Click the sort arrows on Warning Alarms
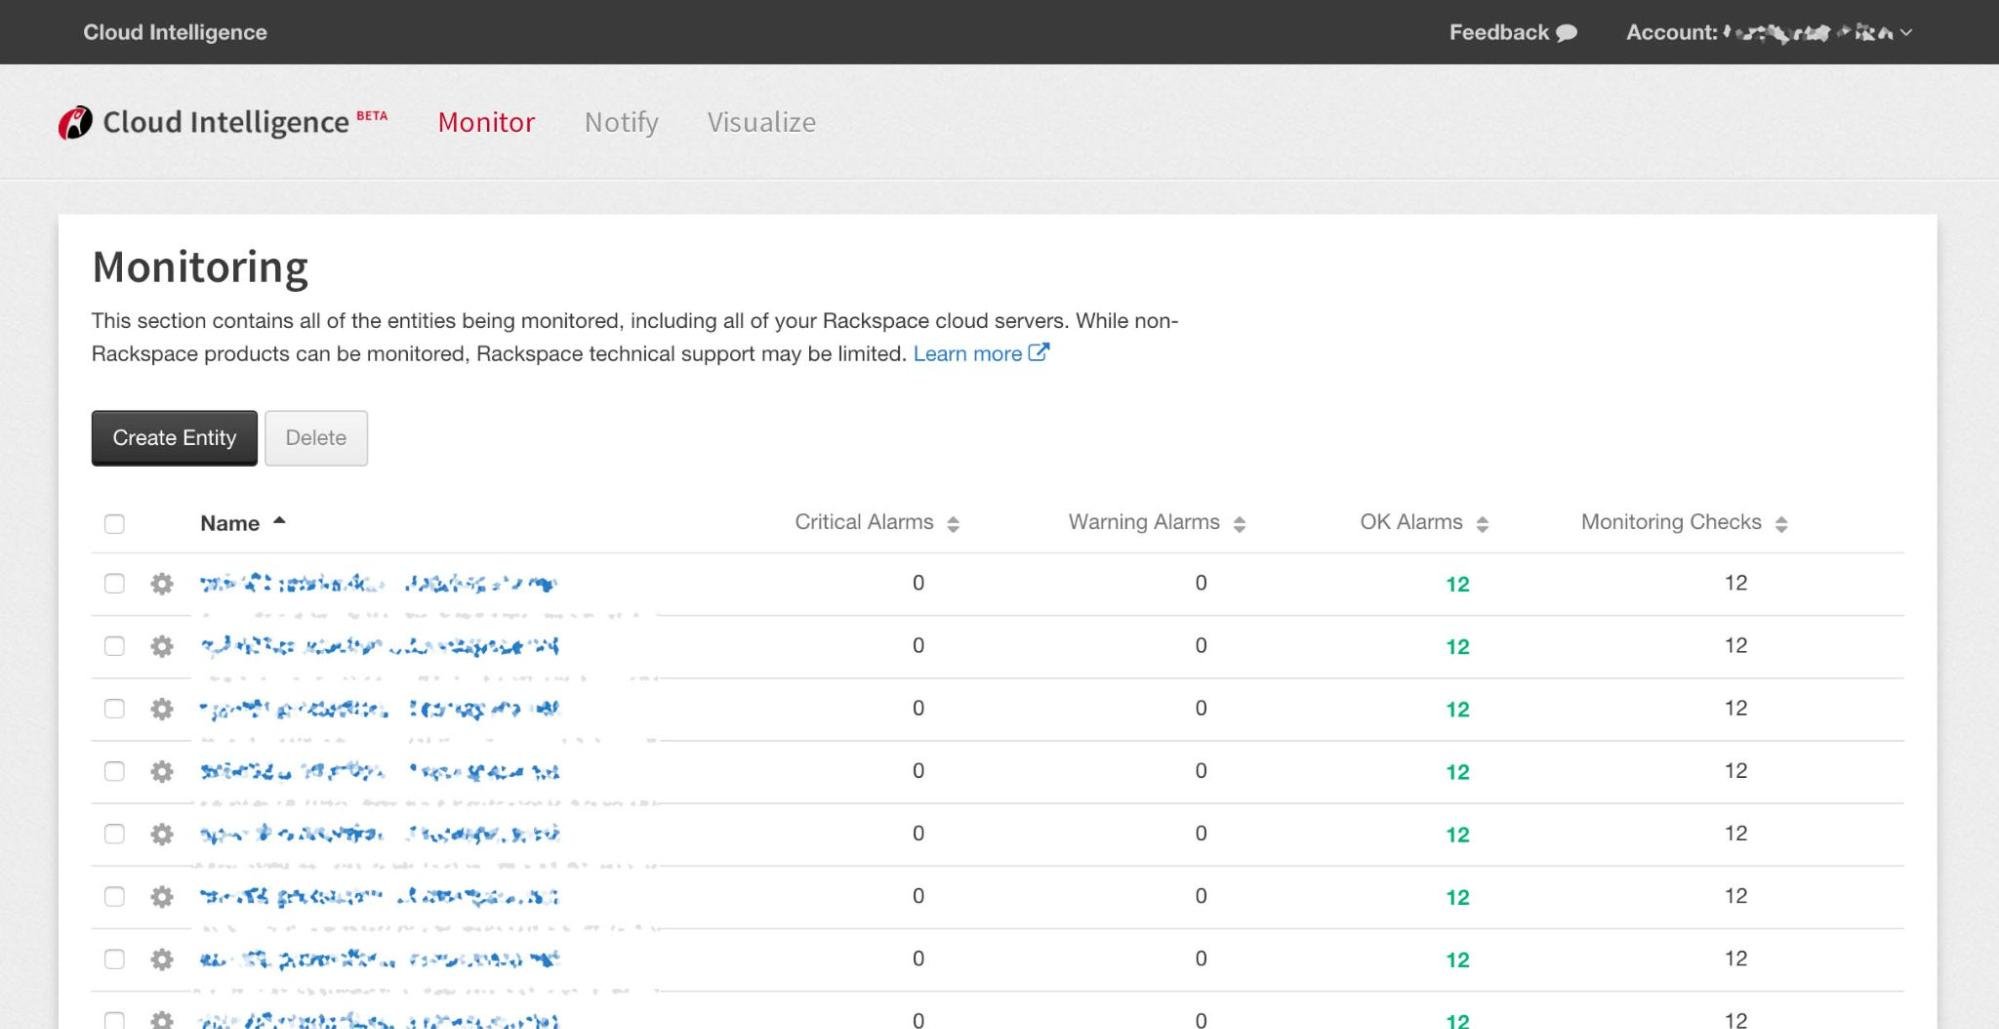Image resolution: width=1999 pixels, height=1029 pixels. pyautogui.click(x=1239, y=522)
